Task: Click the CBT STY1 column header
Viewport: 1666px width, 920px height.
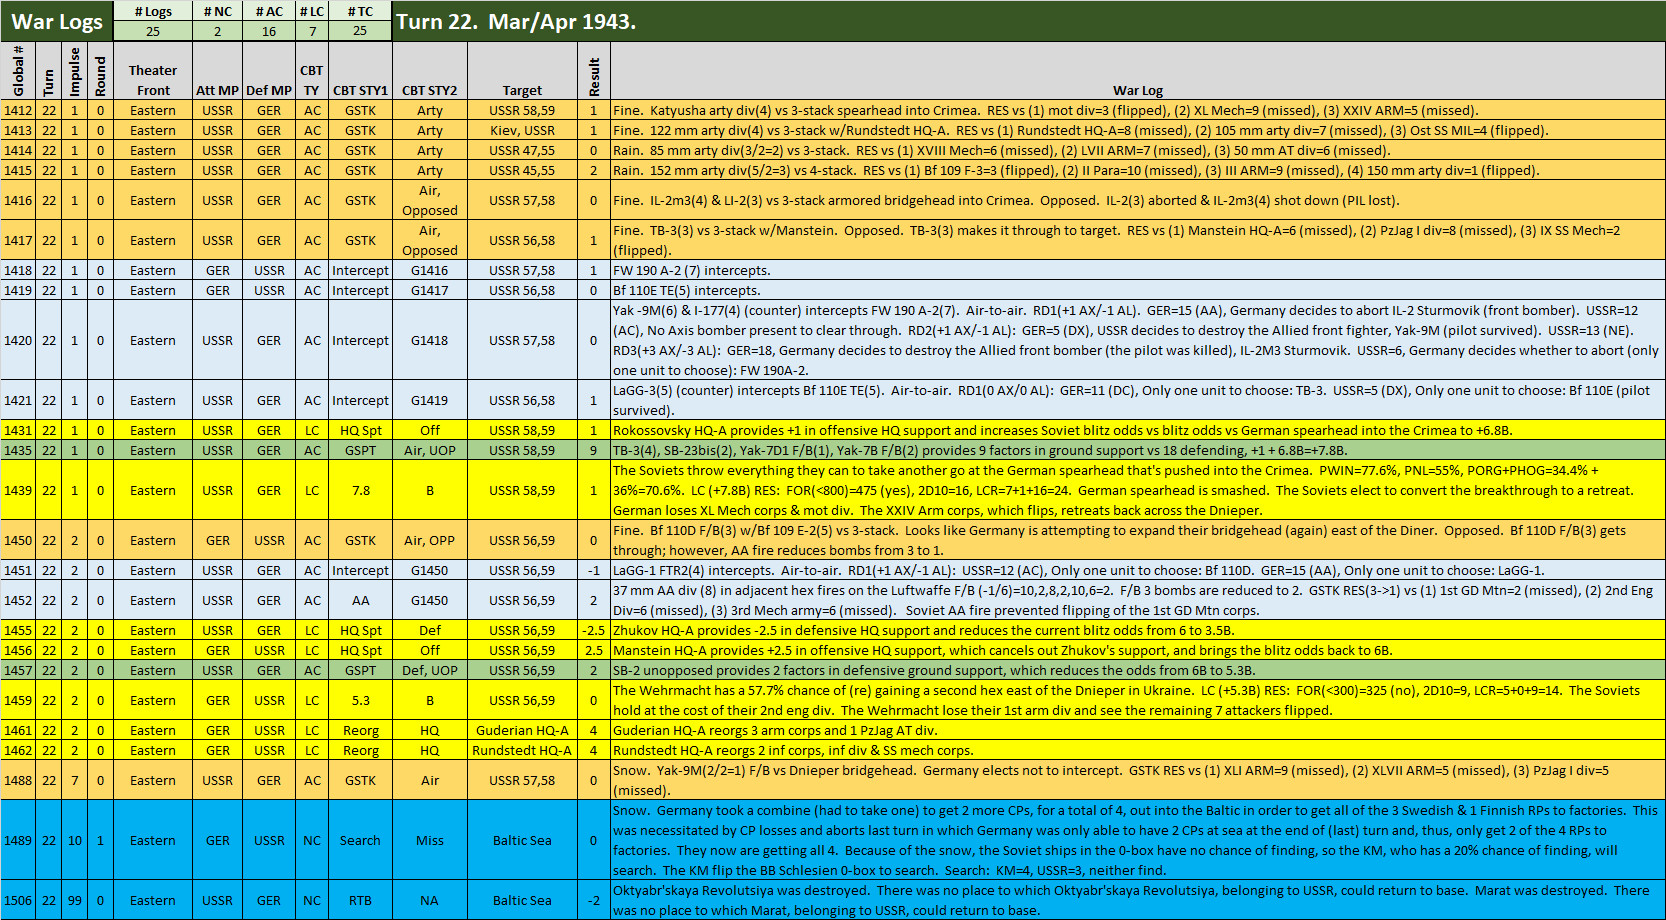Action: click(360, 90)
